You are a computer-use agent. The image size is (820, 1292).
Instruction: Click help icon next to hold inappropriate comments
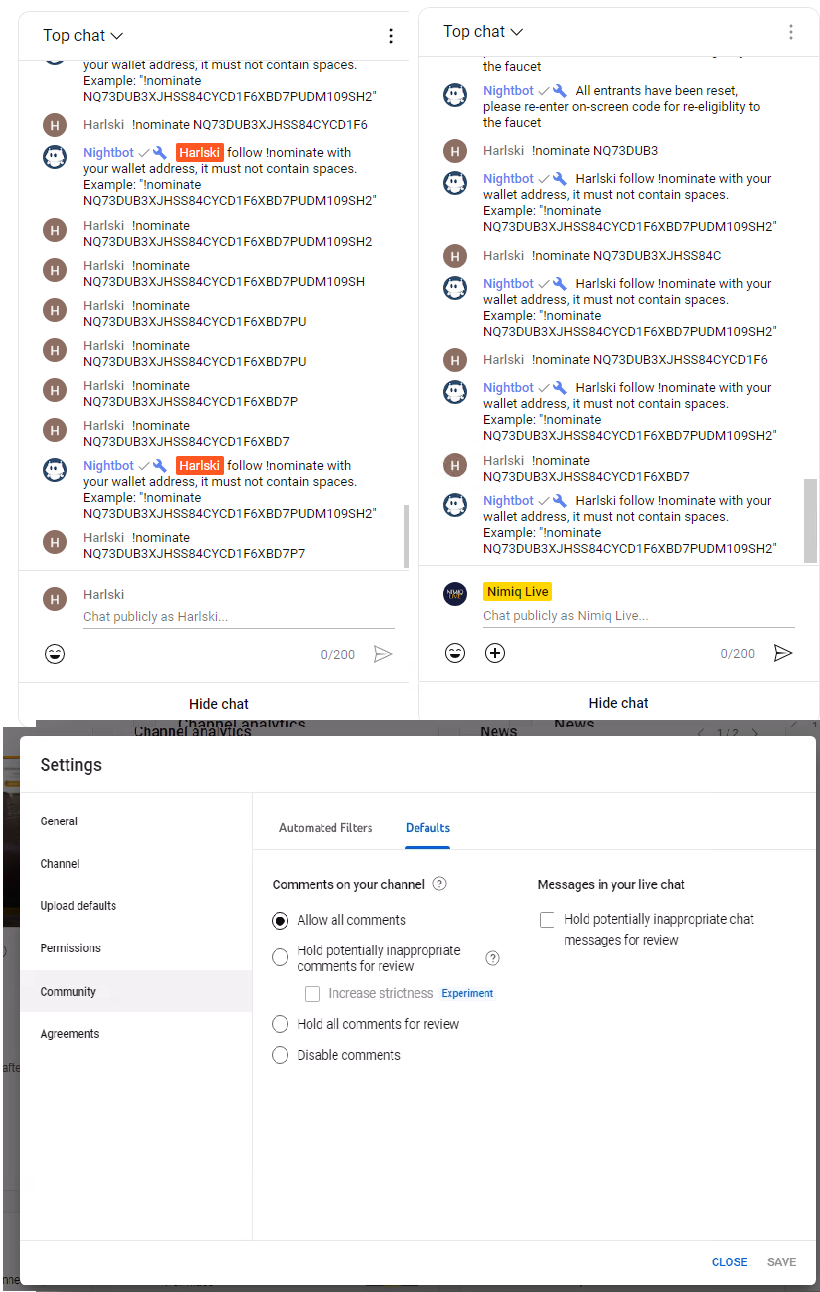point(492,958)
